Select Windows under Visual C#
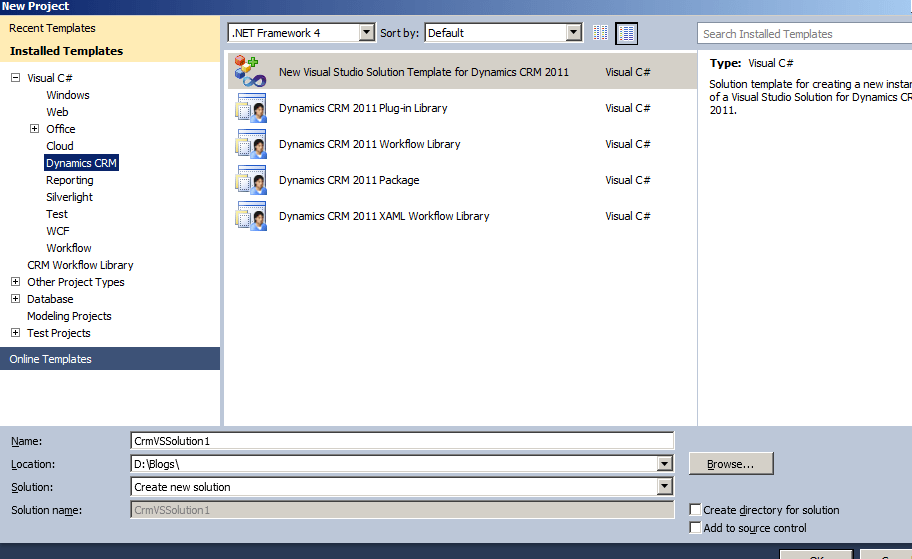The width and height of the screenshot is (912, 559). pyautogui.click(x=67, y=95)
